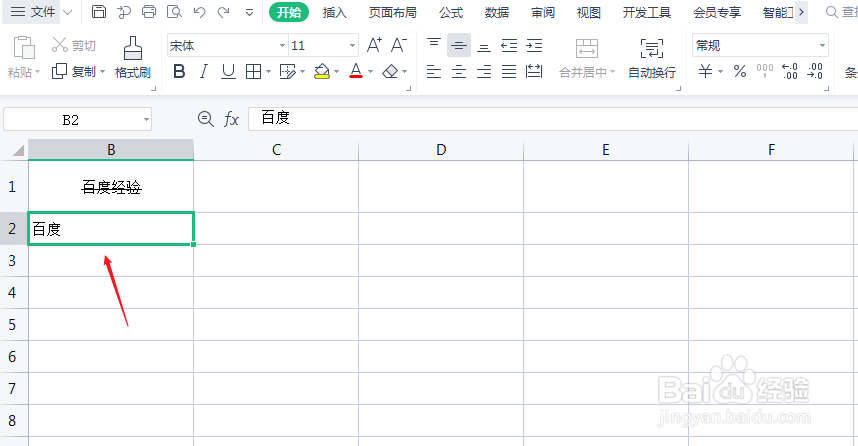
Task: Open the 文件 menu dropdown arrow
Action: coord(68,12)
